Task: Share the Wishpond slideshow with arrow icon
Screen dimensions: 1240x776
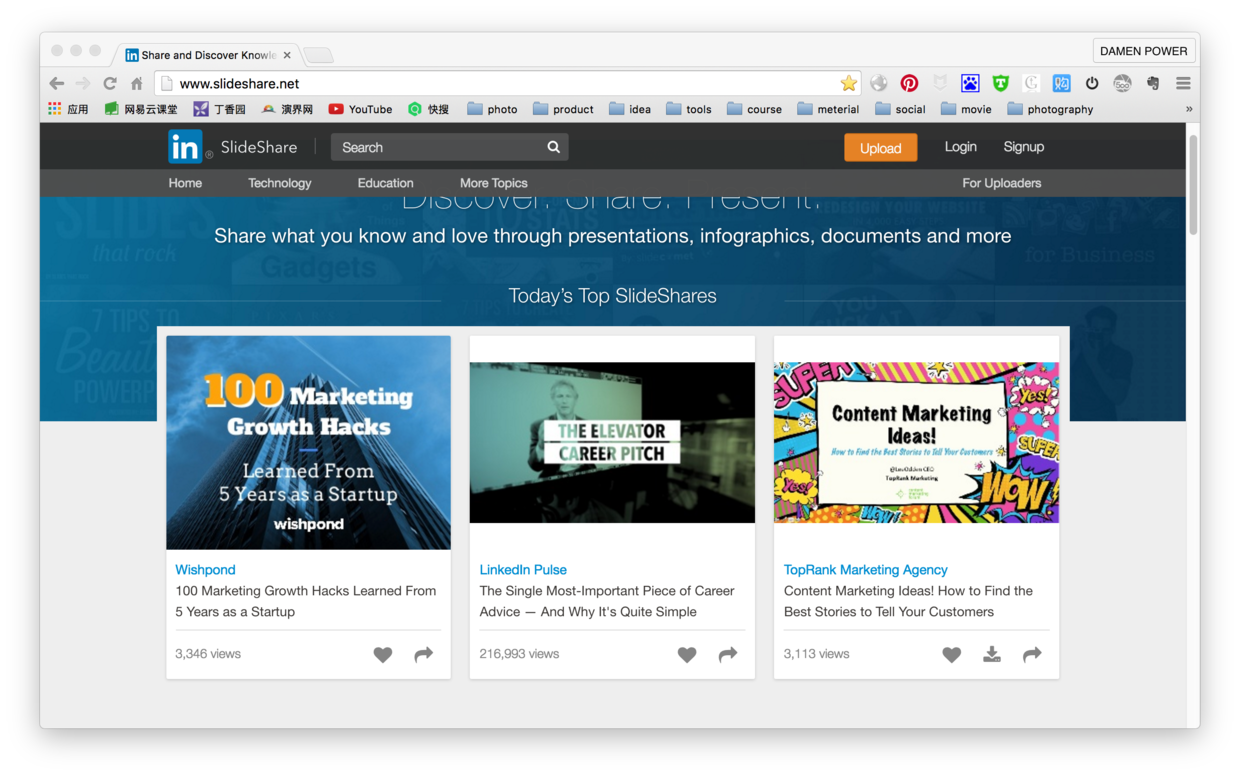Action: 424,654
